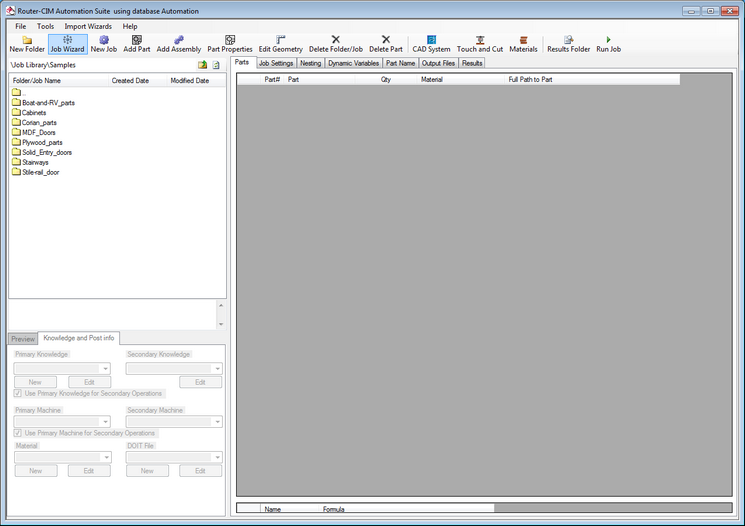Sort by Folder/Job Name column header
The width and height of the screenshot is (745, 526).
coord(59,81)
